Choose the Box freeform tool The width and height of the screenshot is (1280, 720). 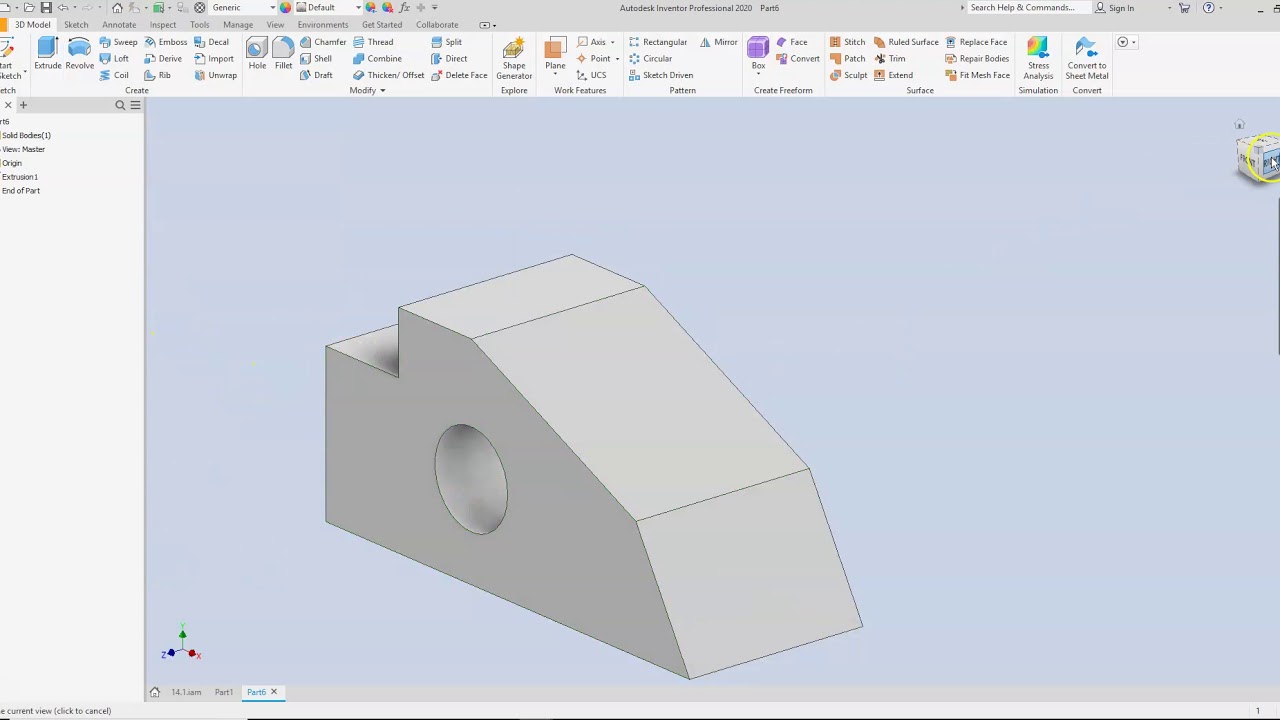pyautogui.click(x=758, y=55)
